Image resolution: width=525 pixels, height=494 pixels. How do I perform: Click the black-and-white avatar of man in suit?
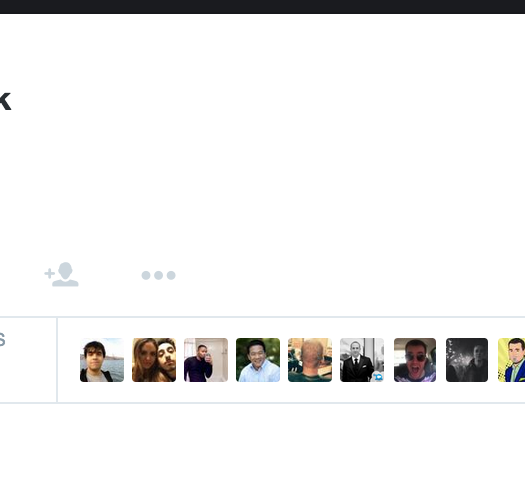tap(362, 360)
